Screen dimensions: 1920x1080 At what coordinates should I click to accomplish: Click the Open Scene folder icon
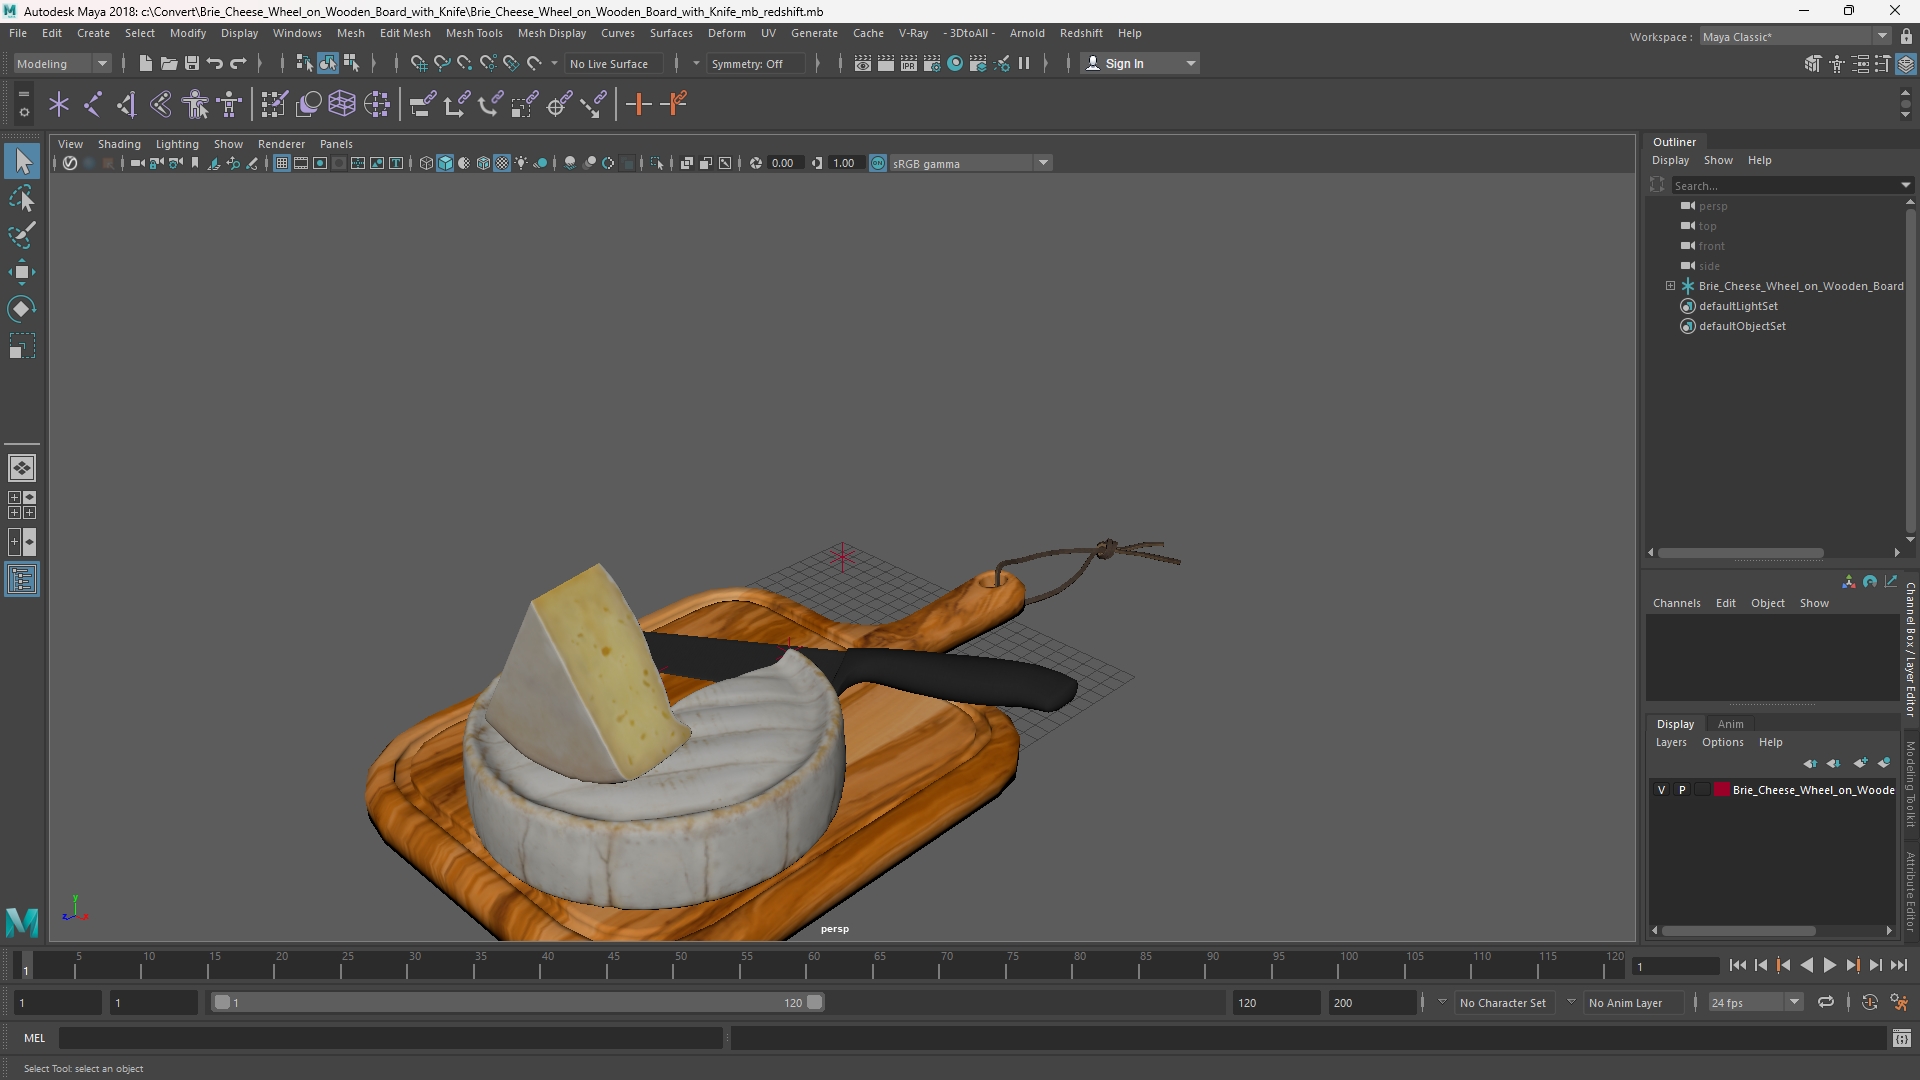[168, 63]
